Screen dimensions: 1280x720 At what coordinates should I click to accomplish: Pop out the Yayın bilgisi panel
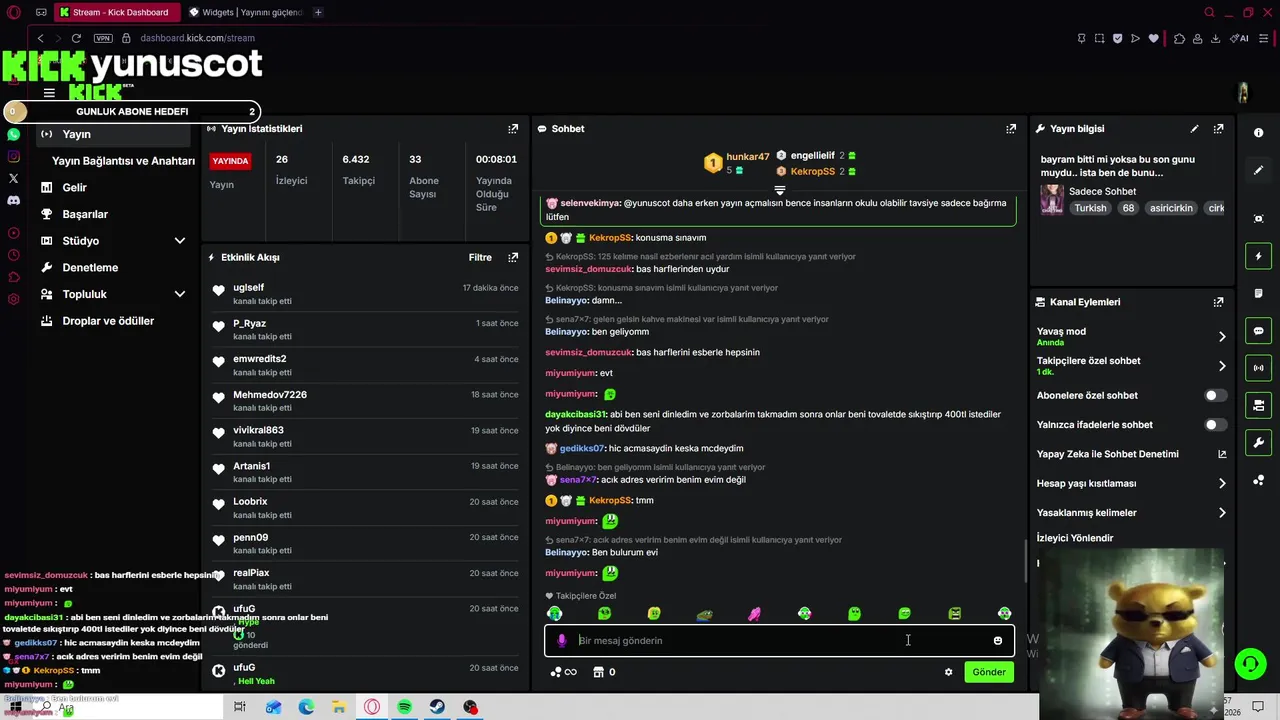[x=1218, y=129]
